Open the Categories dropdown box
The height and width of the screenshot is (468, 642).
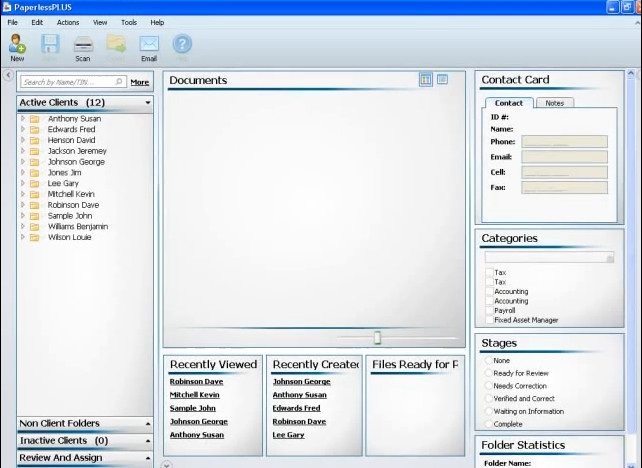tap(549, 257)
